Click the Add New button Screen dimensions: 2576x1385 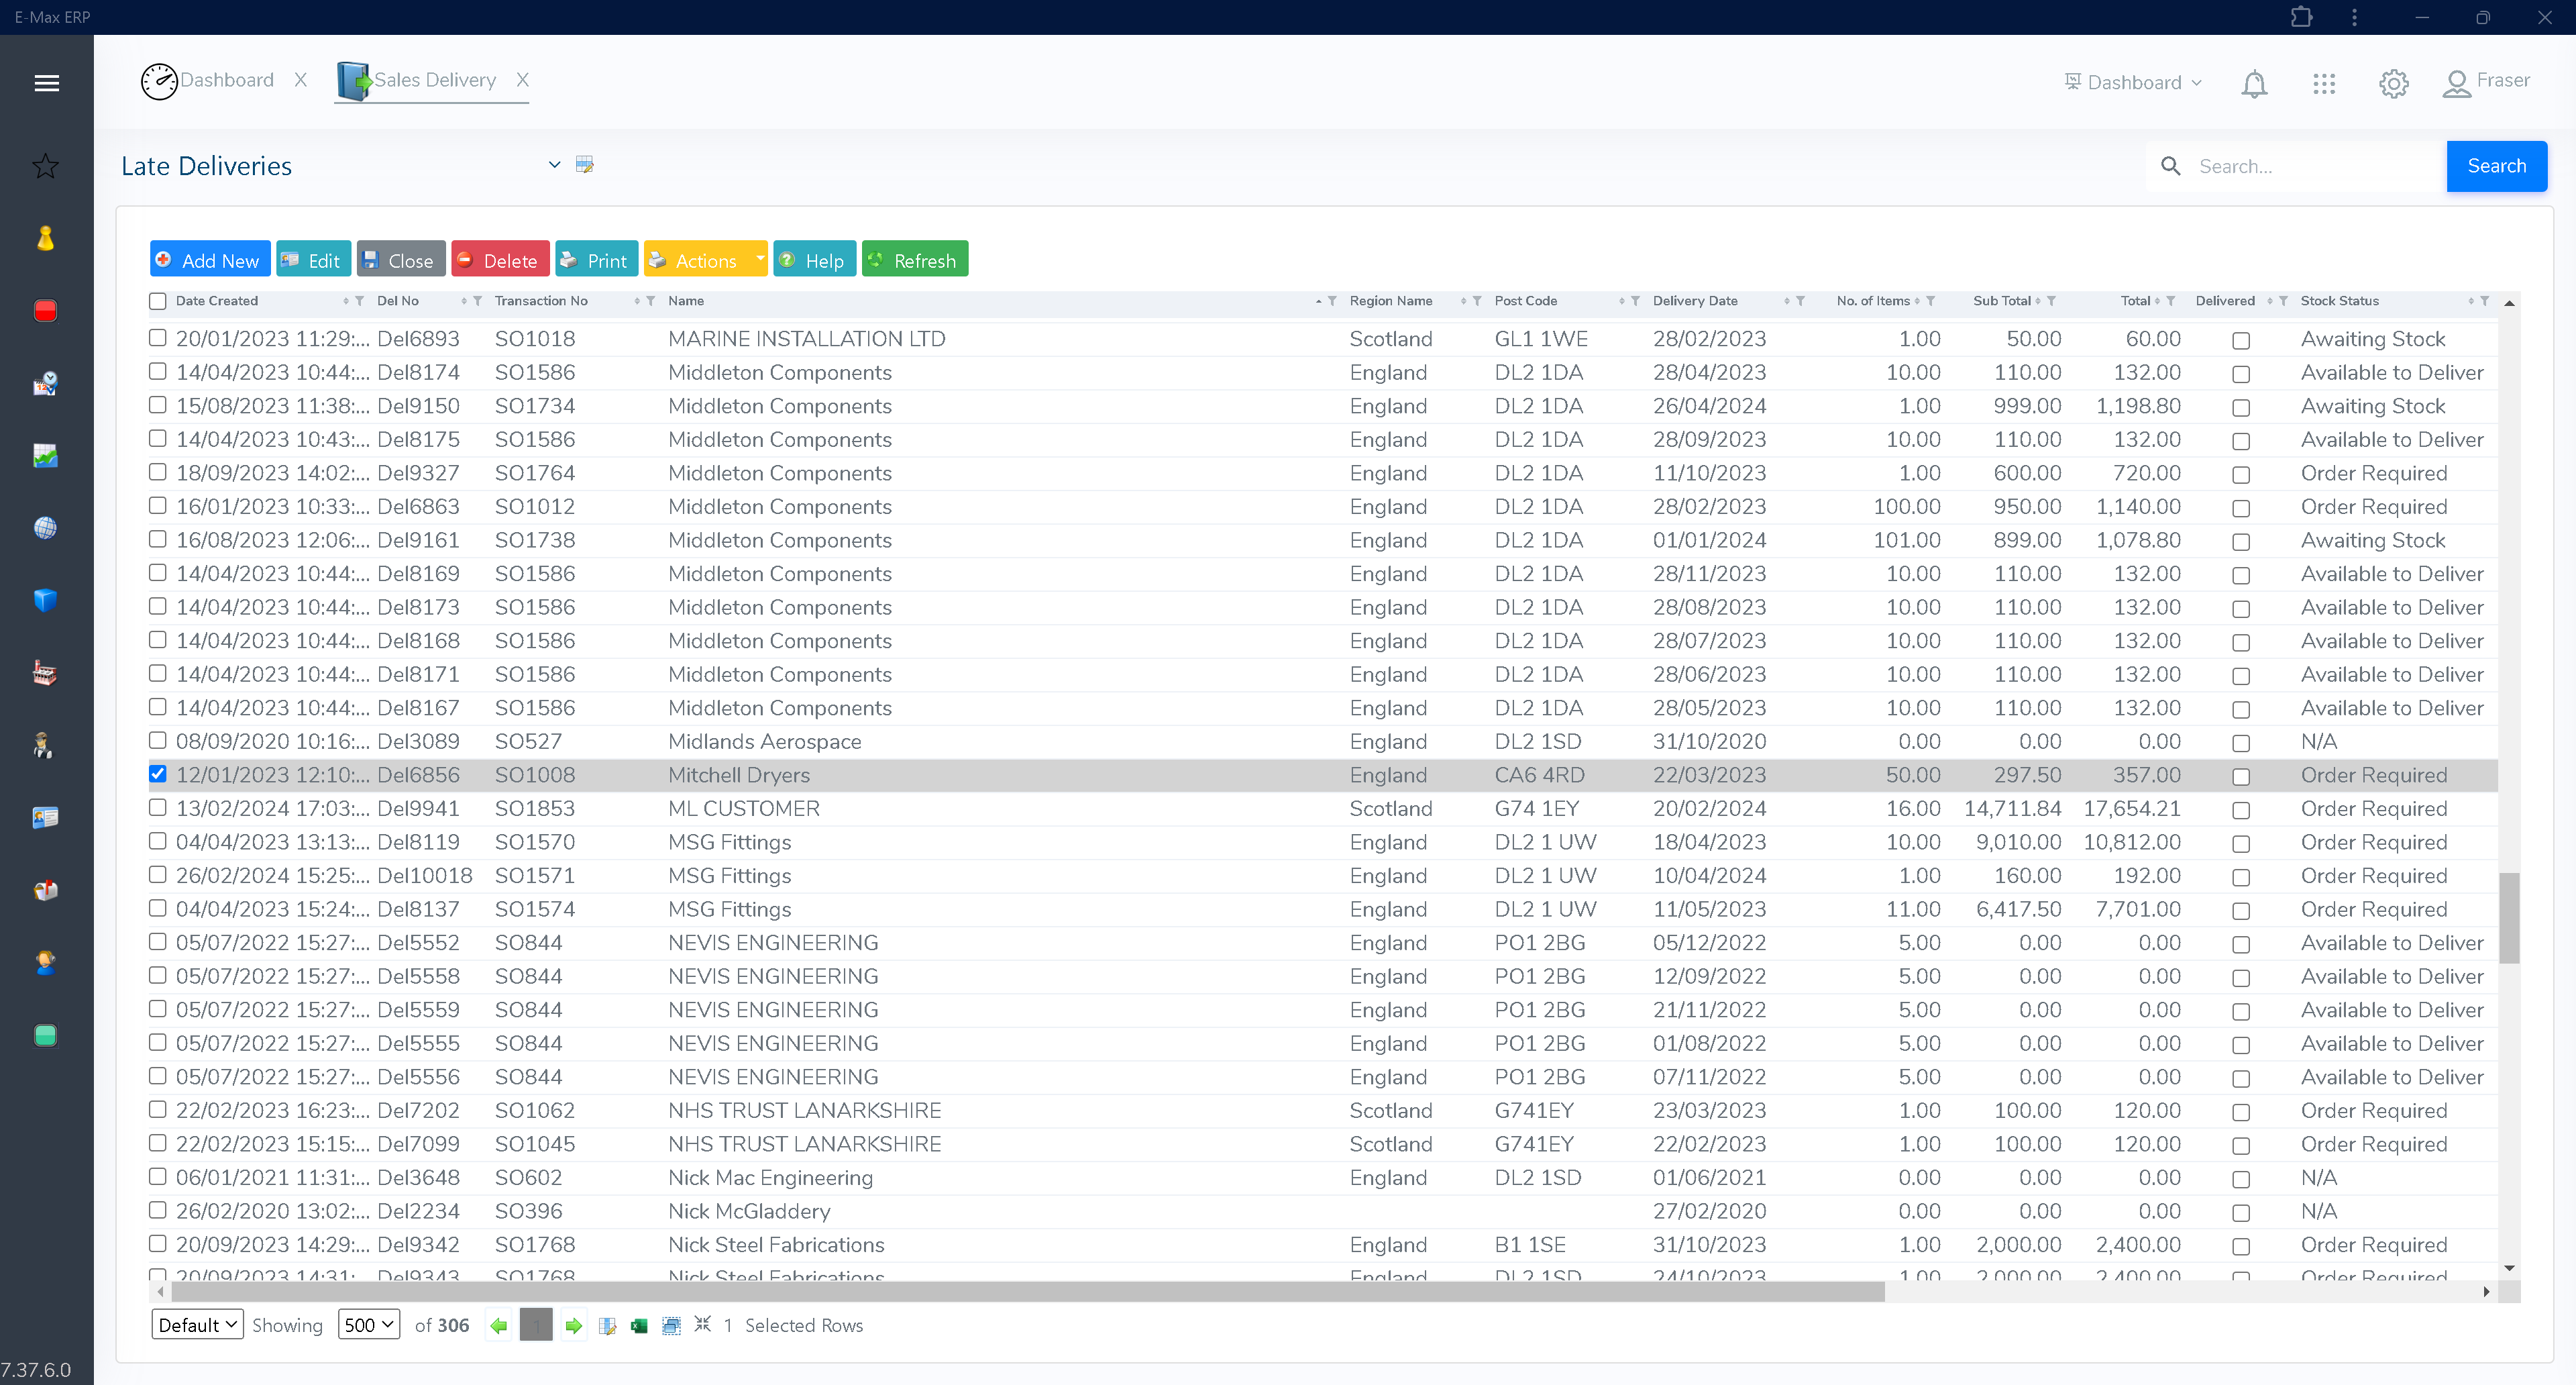pos(209,258)
